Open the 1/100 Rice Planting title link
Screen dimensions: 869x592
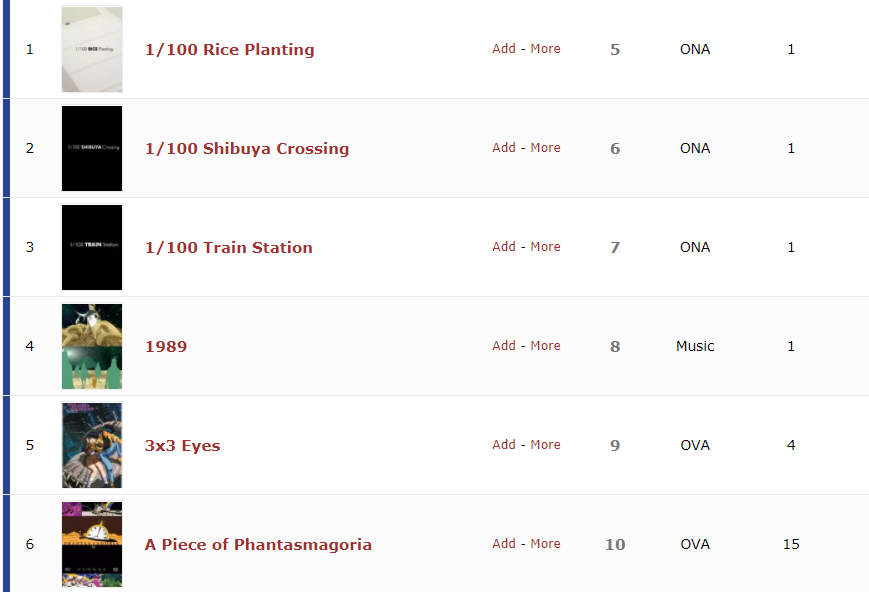(x=229, y=50)
